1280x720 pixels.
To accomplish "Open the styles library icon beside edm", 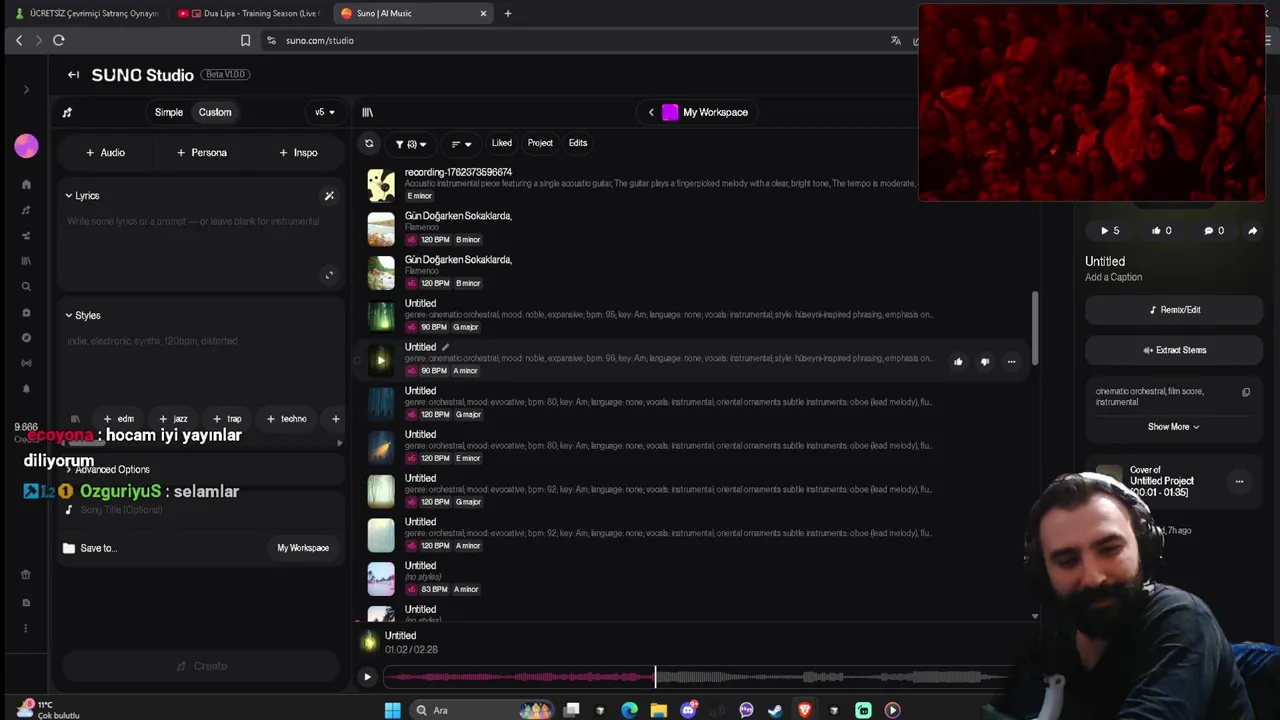I will 75,419.
